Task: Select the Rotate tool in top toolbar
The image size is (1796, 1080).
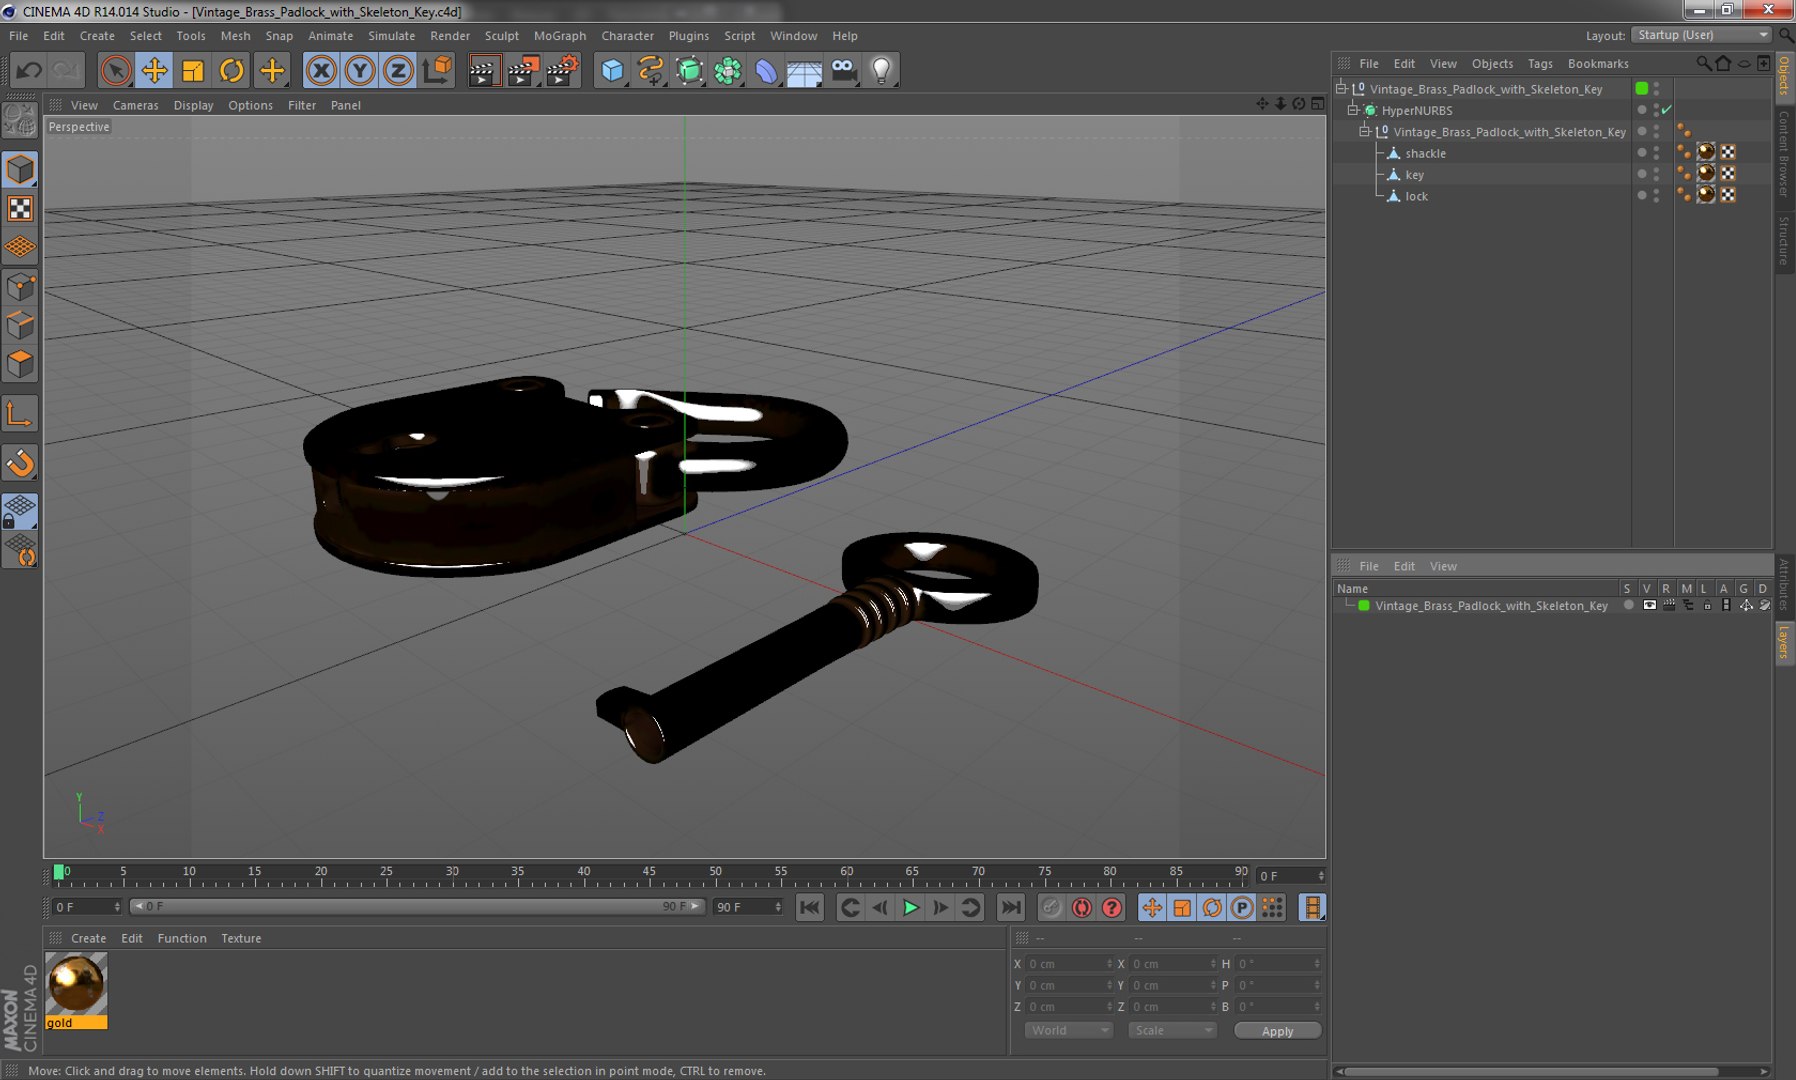Action: click(231, 70)
